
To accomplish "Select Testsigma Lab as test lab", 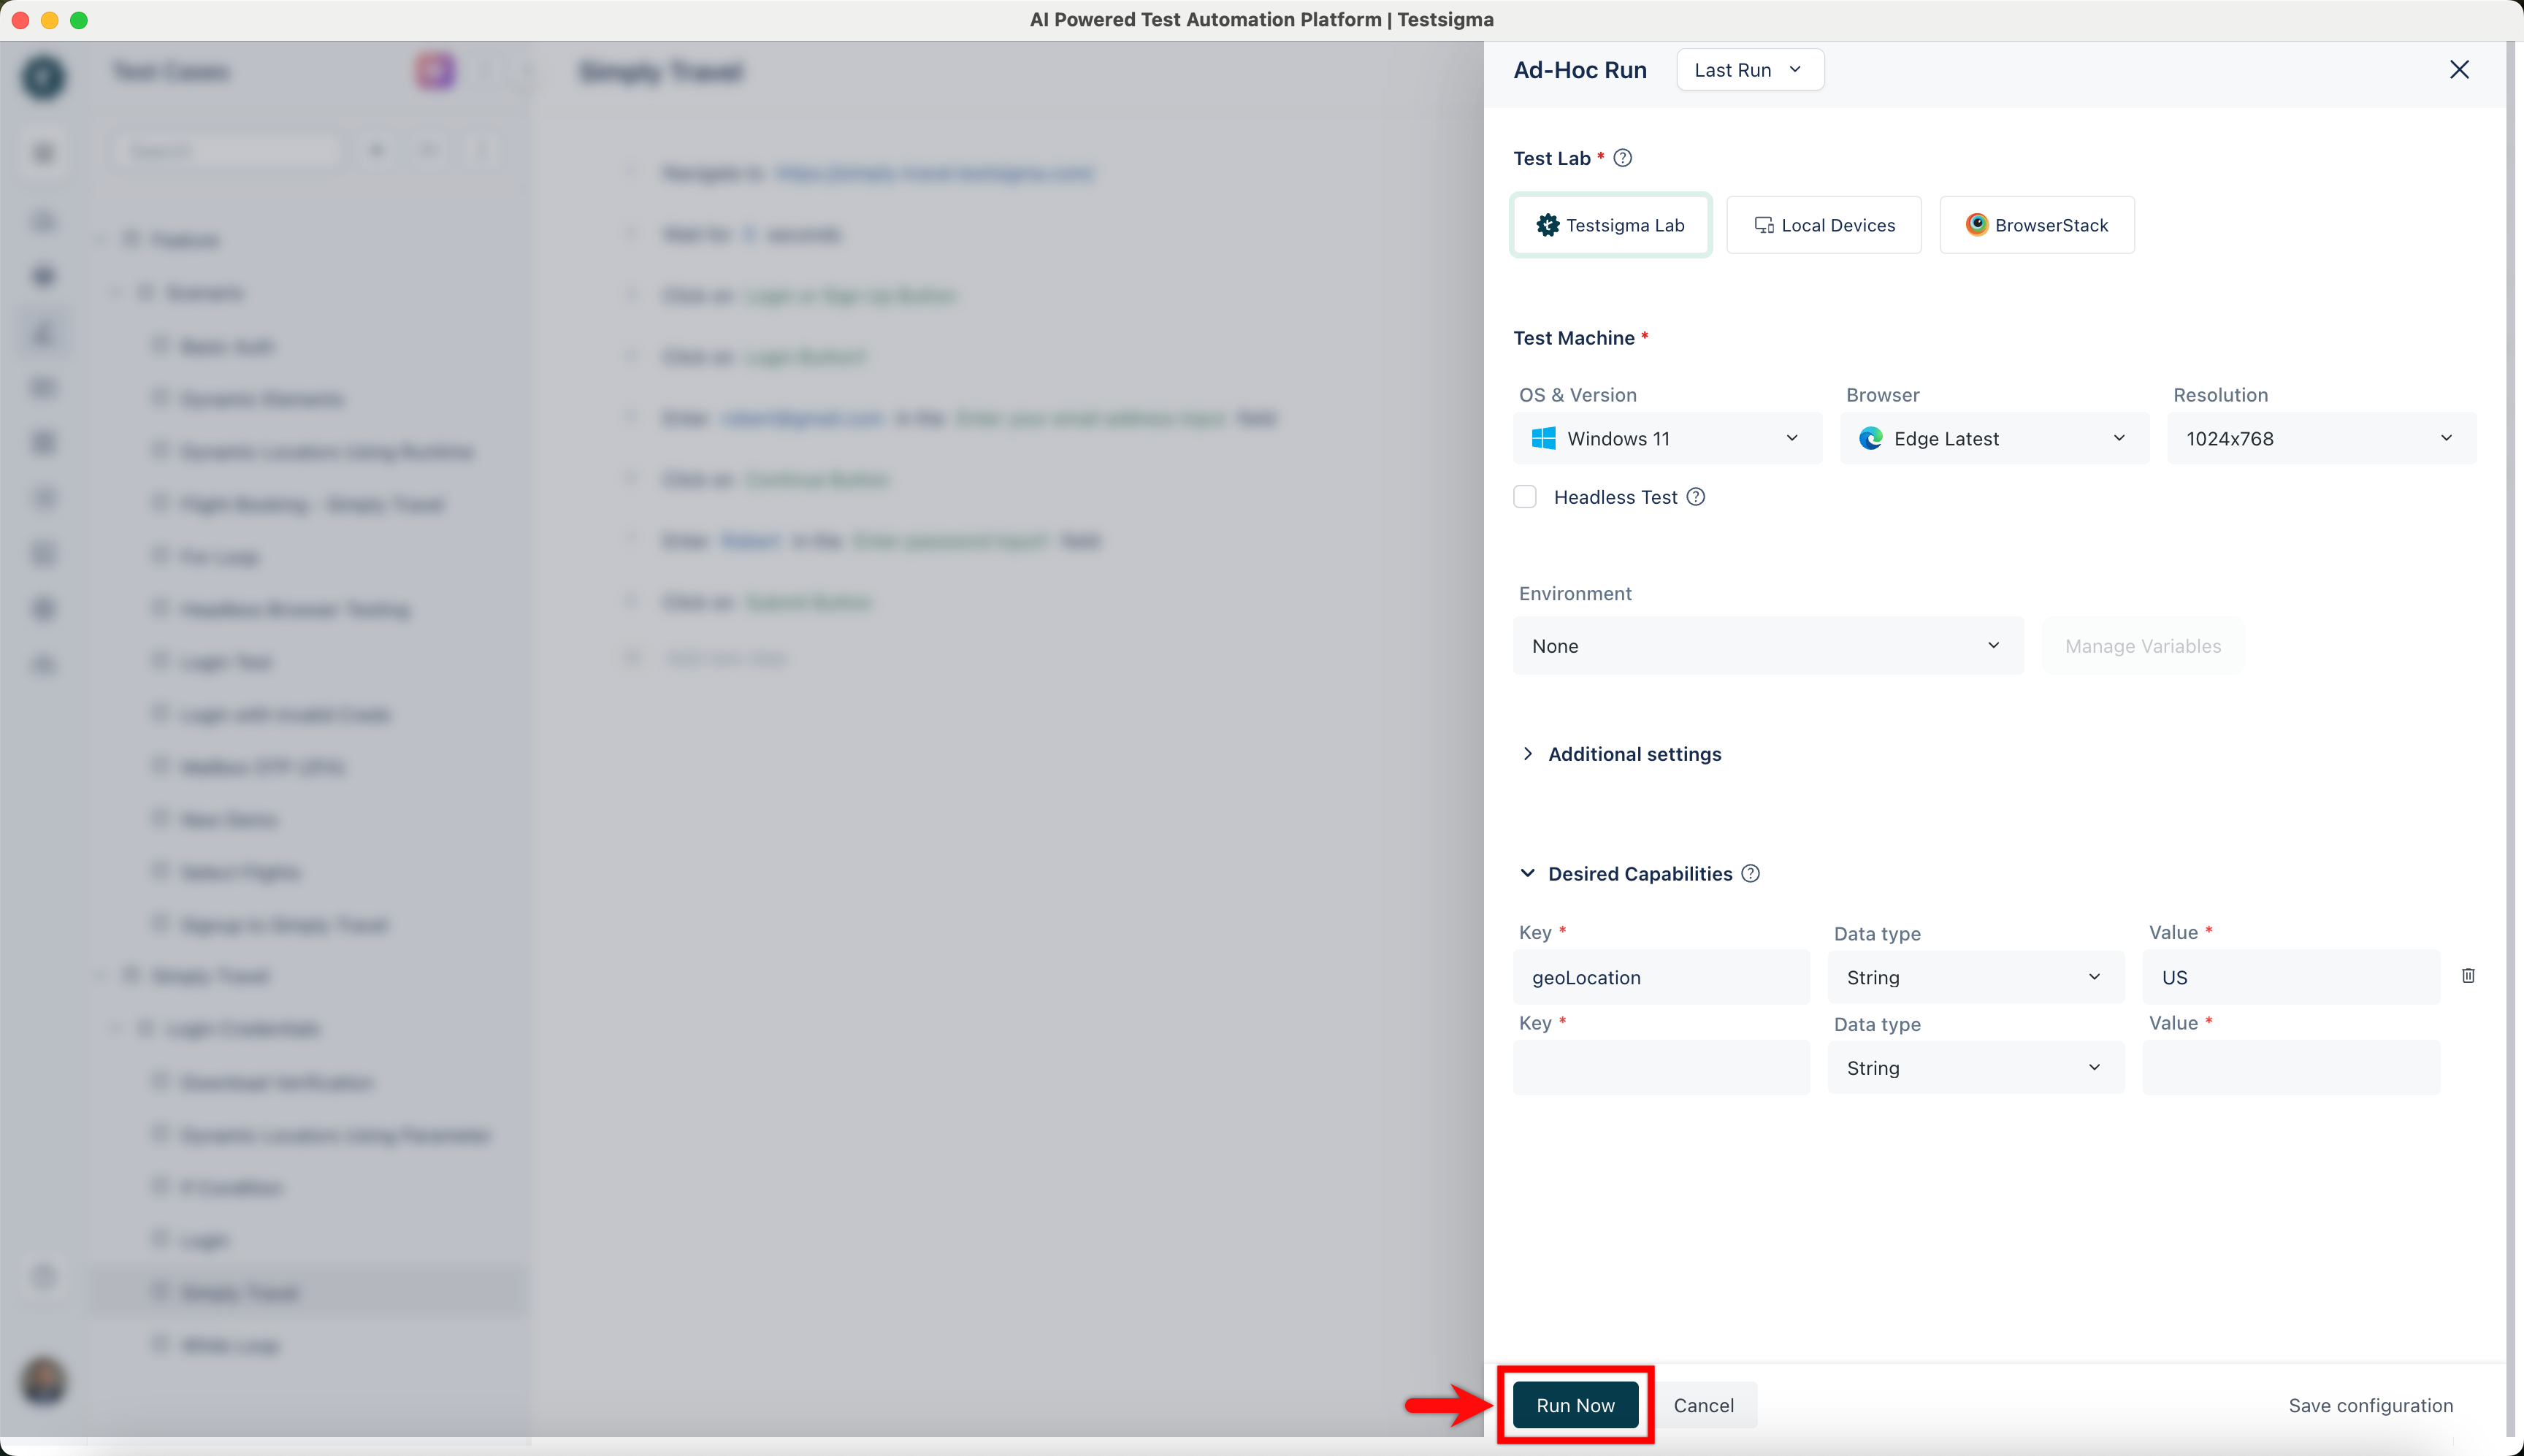I will [x=1611, y=225].
